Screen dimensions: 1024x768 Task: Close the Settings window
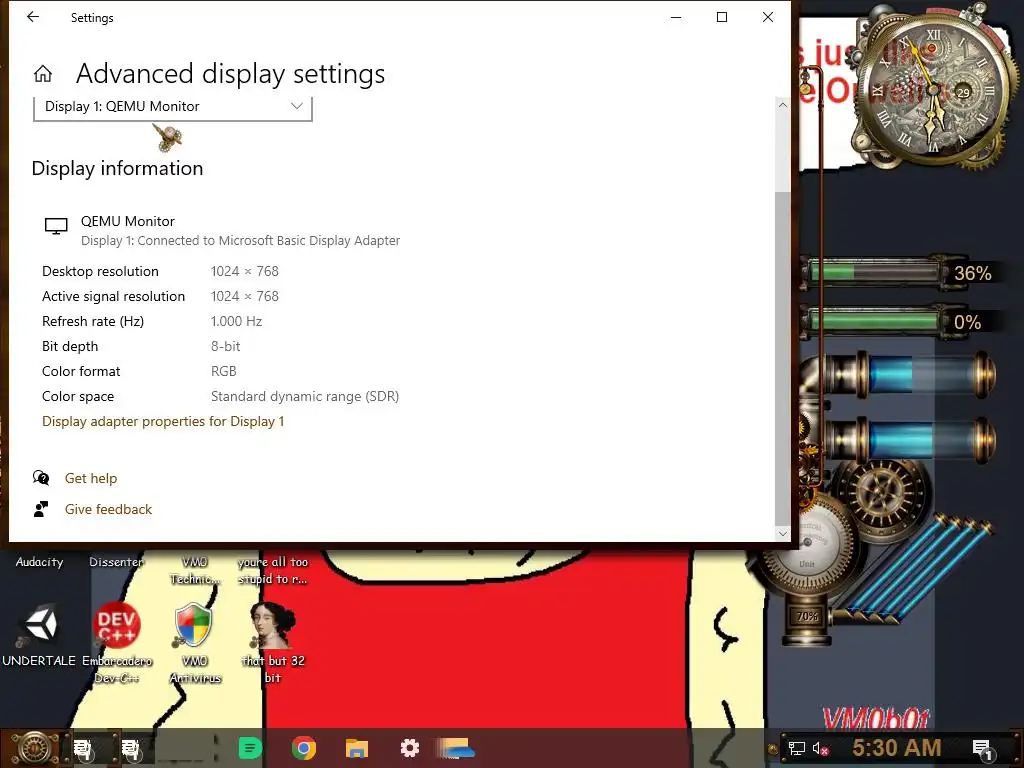tap(768, 18)
